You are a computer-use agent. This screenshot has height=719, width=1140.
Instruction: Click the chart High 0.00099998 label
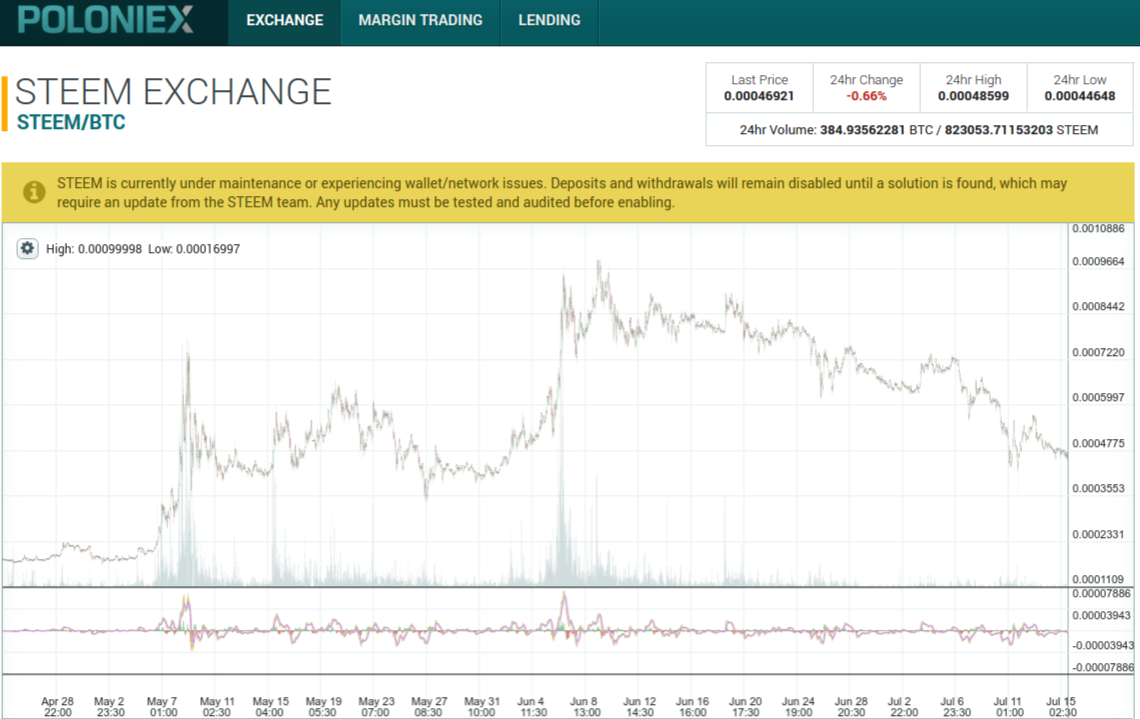tap(94, 249)
